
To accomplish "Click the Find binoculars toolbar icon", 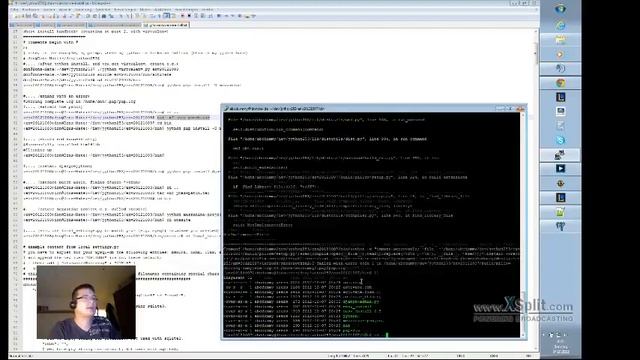I will pos(103,16).
